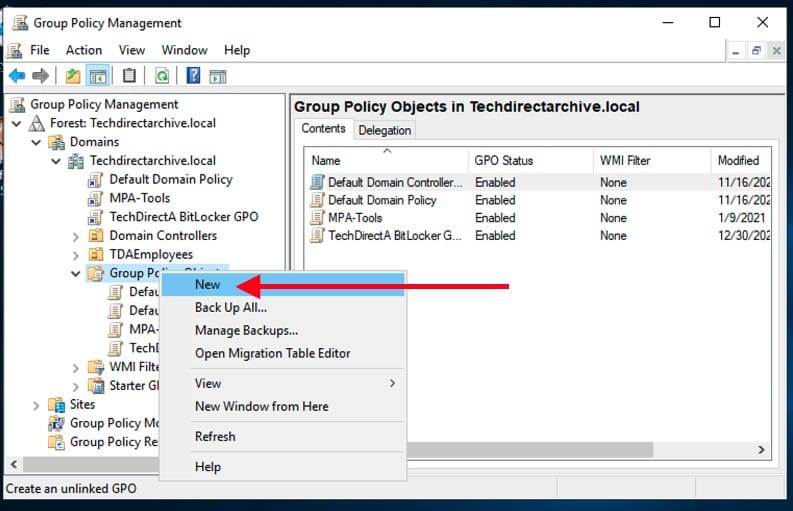This screenshot has height=511, width=793.
Task: Expand the Domain Controllers node
Action: [x=76, y=236]
